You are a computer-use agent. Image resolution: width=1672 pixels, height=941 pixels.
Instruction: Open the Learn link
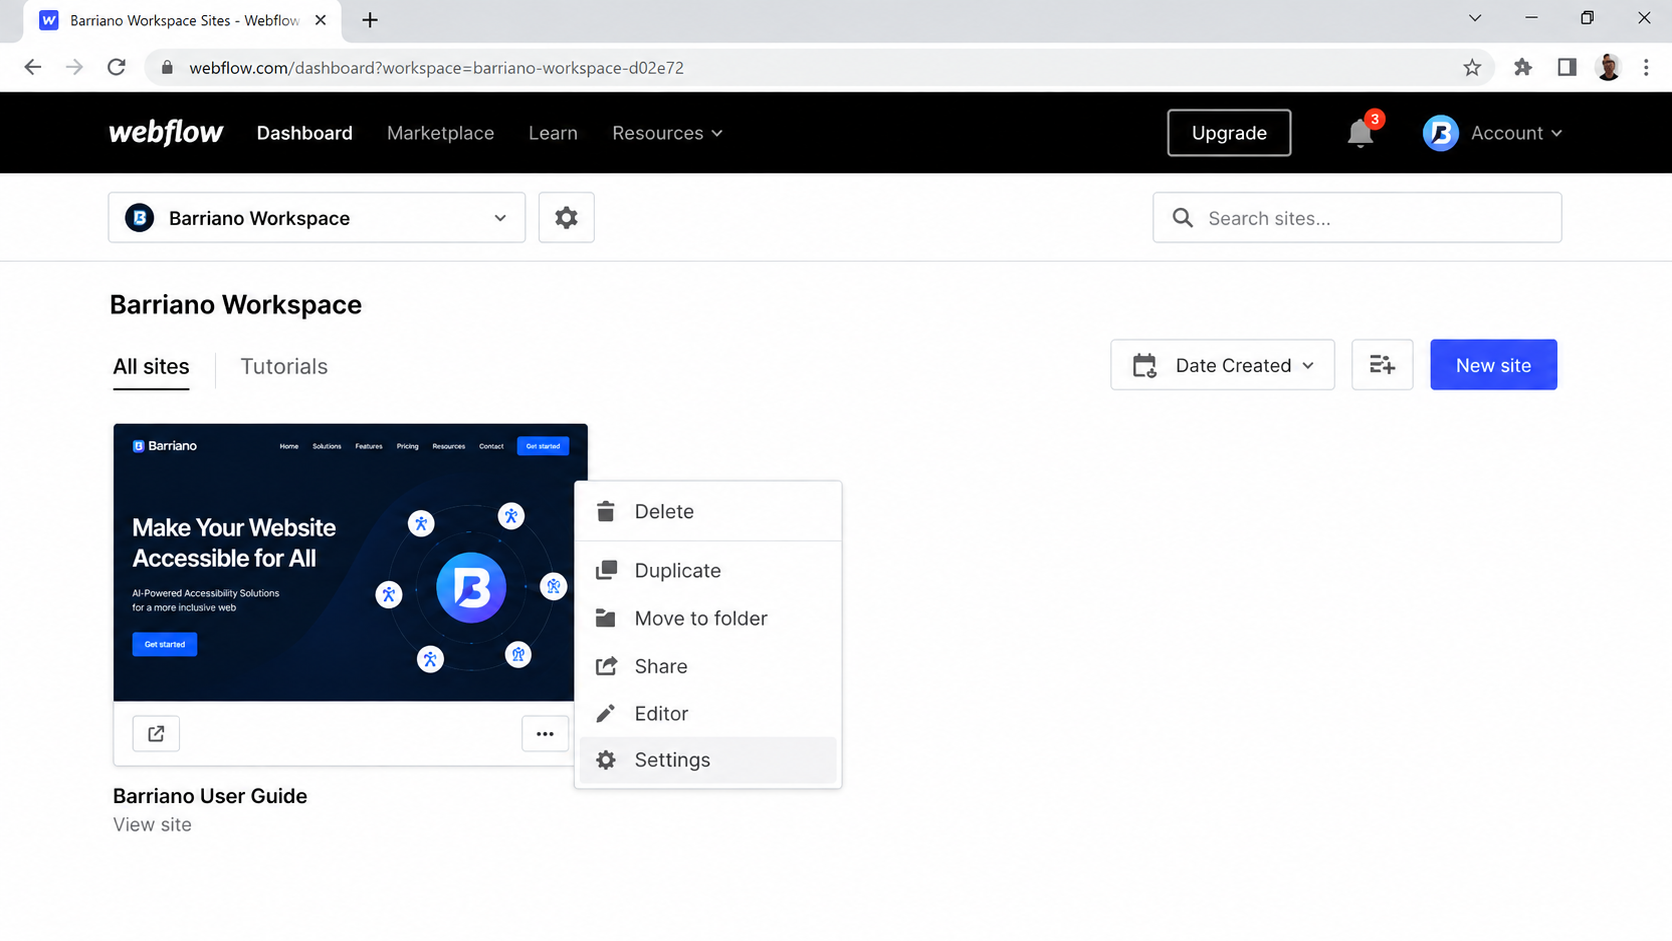pos(553,133)
